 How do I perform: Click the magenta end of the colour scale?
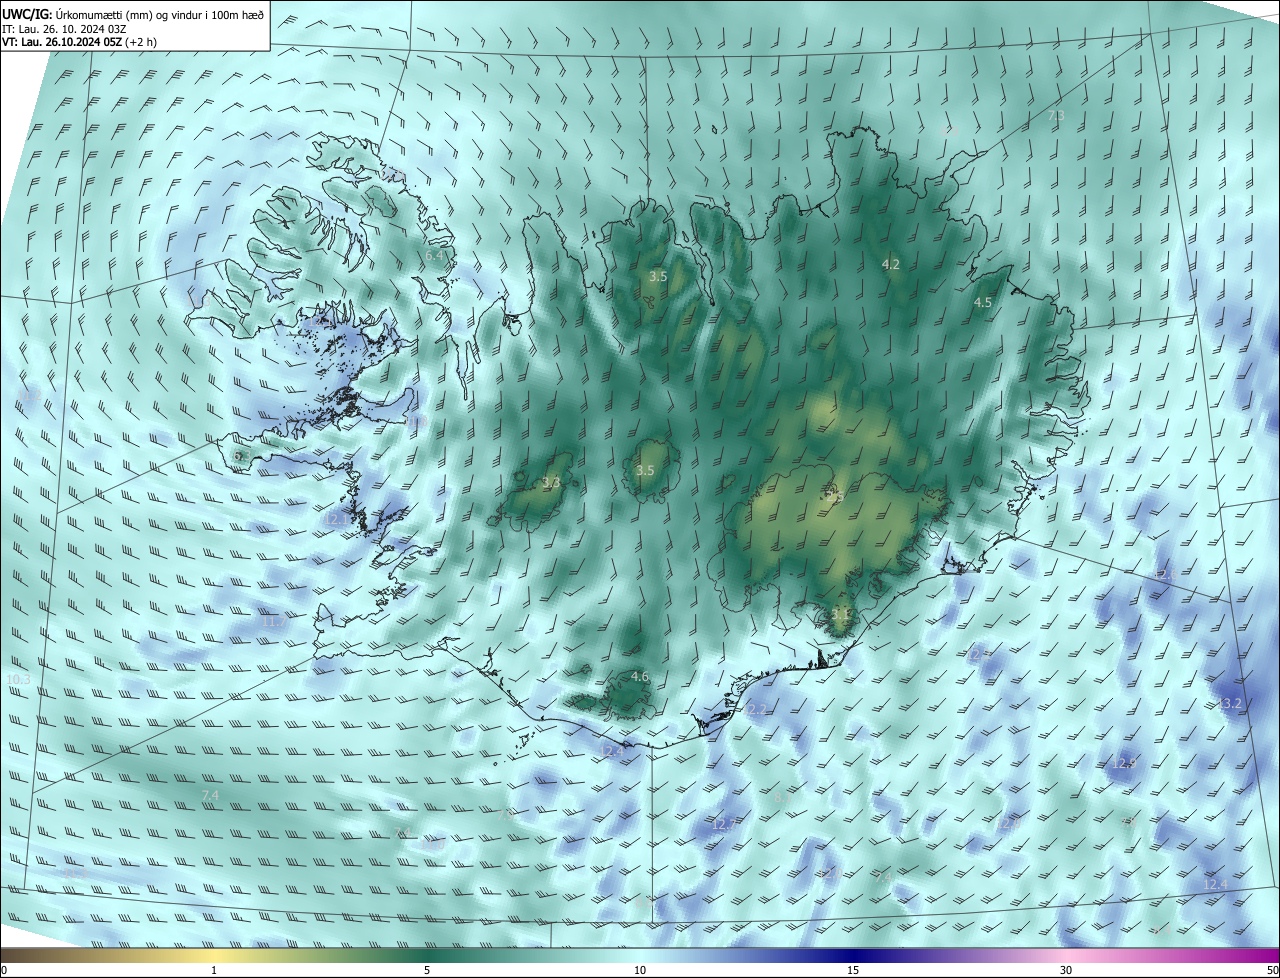(1265, 955)
